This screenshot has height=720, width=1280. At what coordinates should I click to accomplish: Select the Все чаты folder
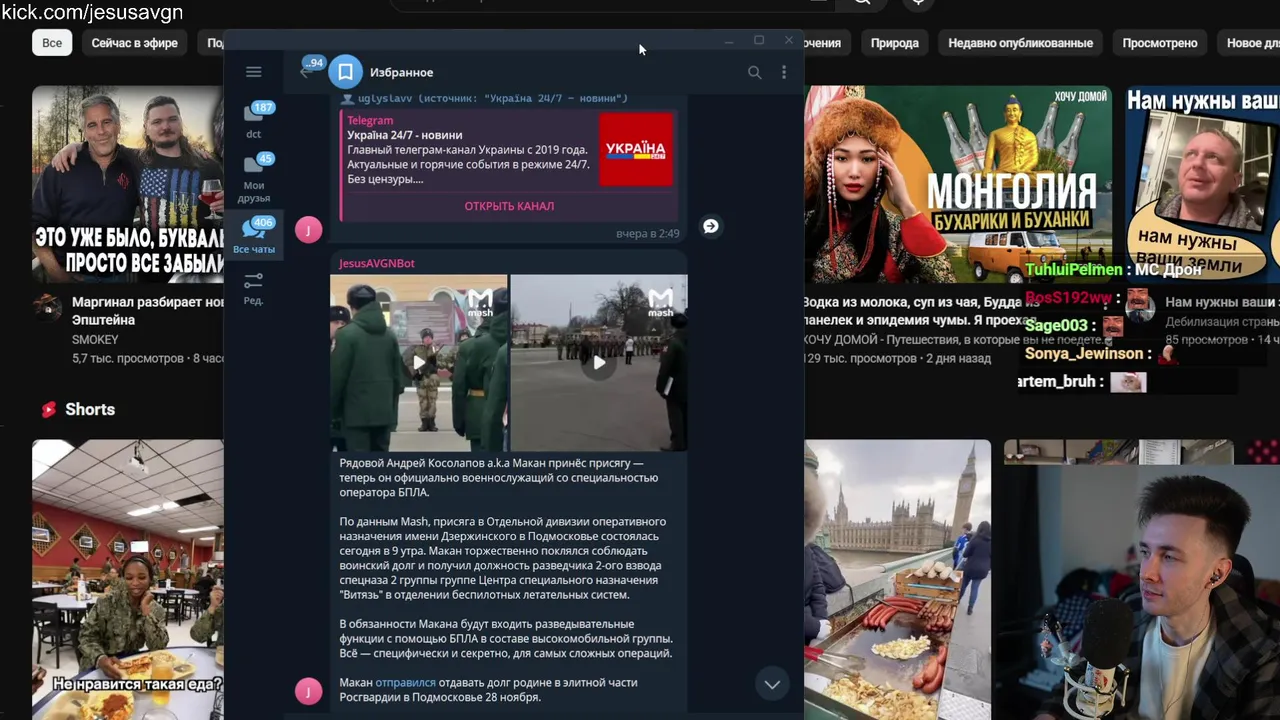coord(254,236)
